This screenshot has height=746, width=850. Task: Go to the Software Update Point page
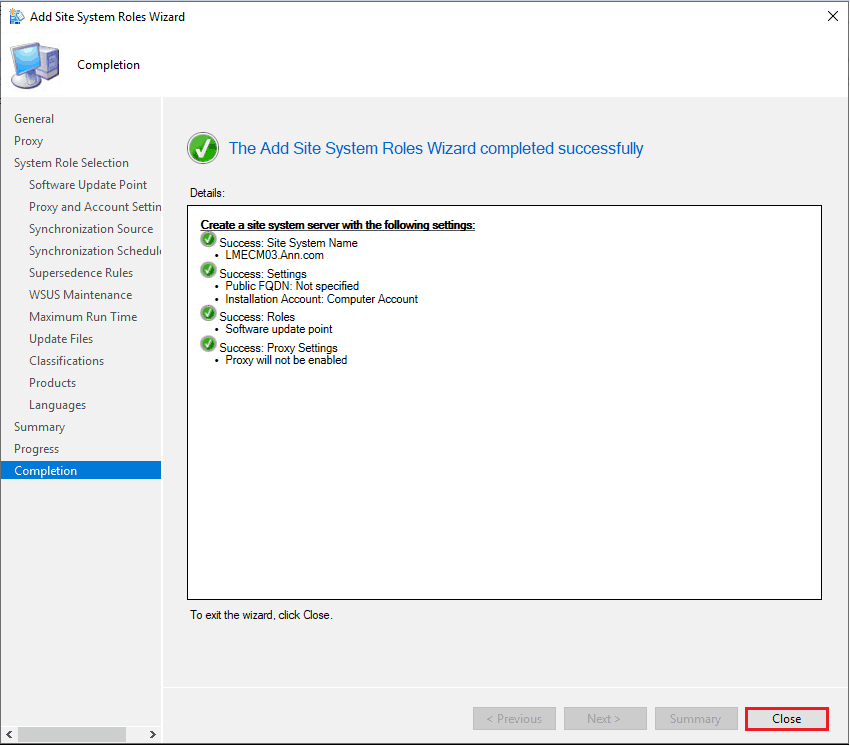pyautogui.click(x=88, y=185)
